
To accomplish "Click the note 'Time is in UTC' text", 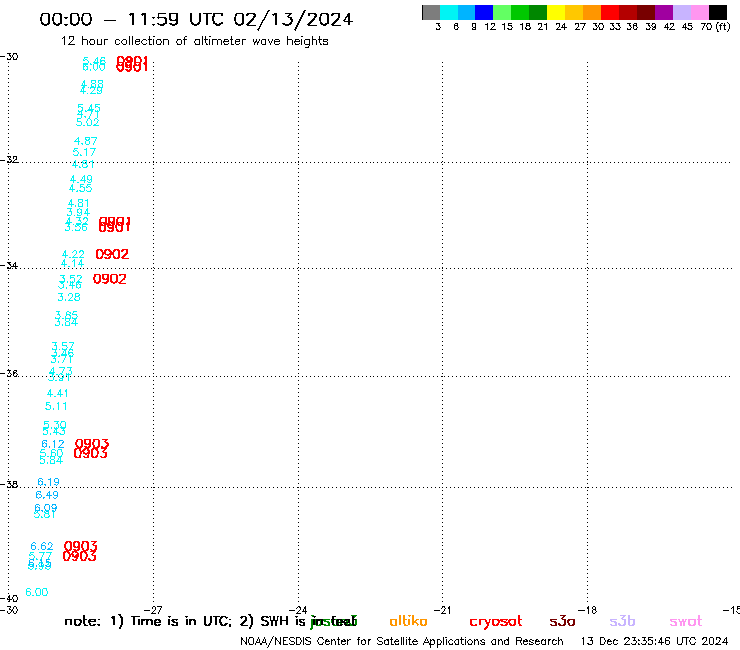I will point(181,621).
